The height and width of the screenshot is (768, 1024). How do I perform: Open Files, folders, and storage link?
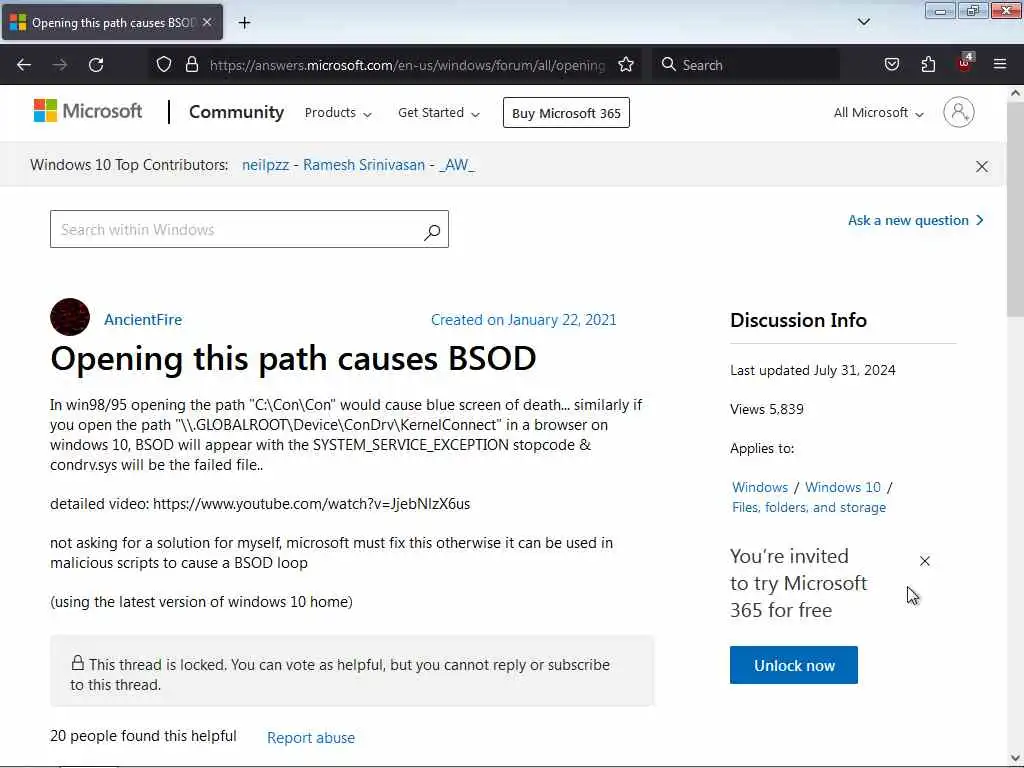(809, 507)
